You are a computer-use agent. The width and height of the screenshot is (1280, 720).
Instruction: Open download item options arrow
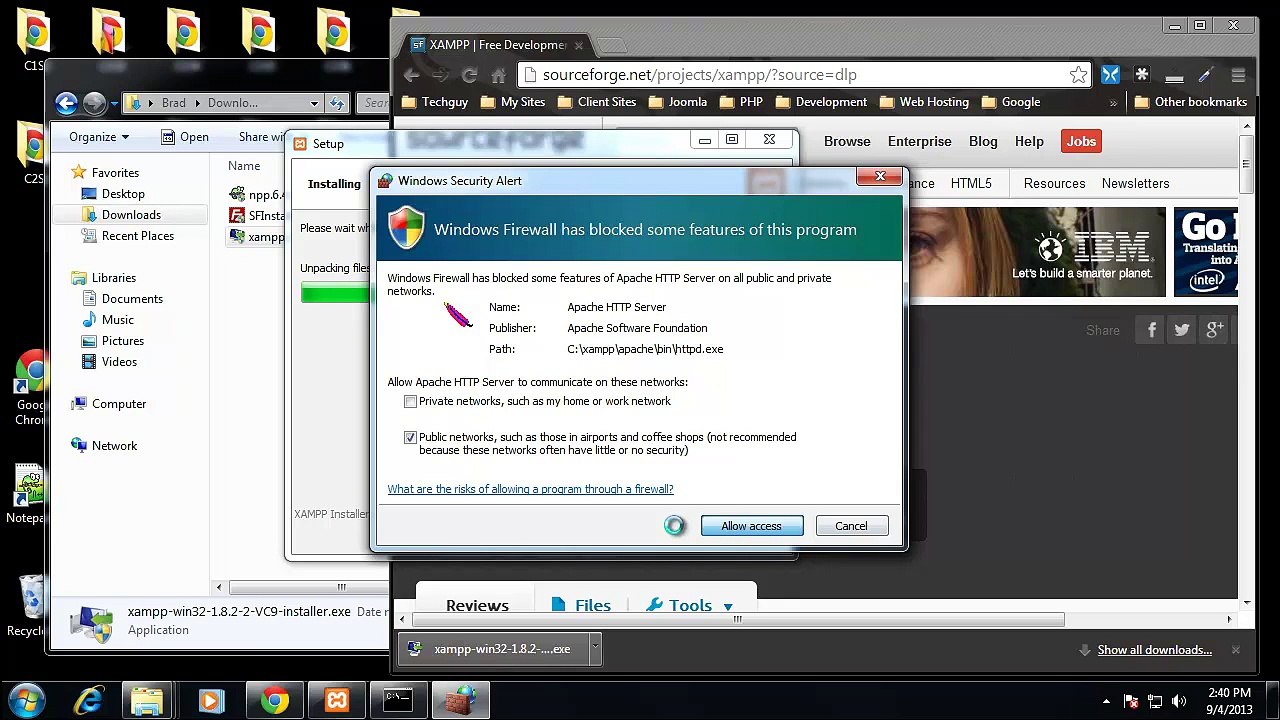[x=594, y=649]
